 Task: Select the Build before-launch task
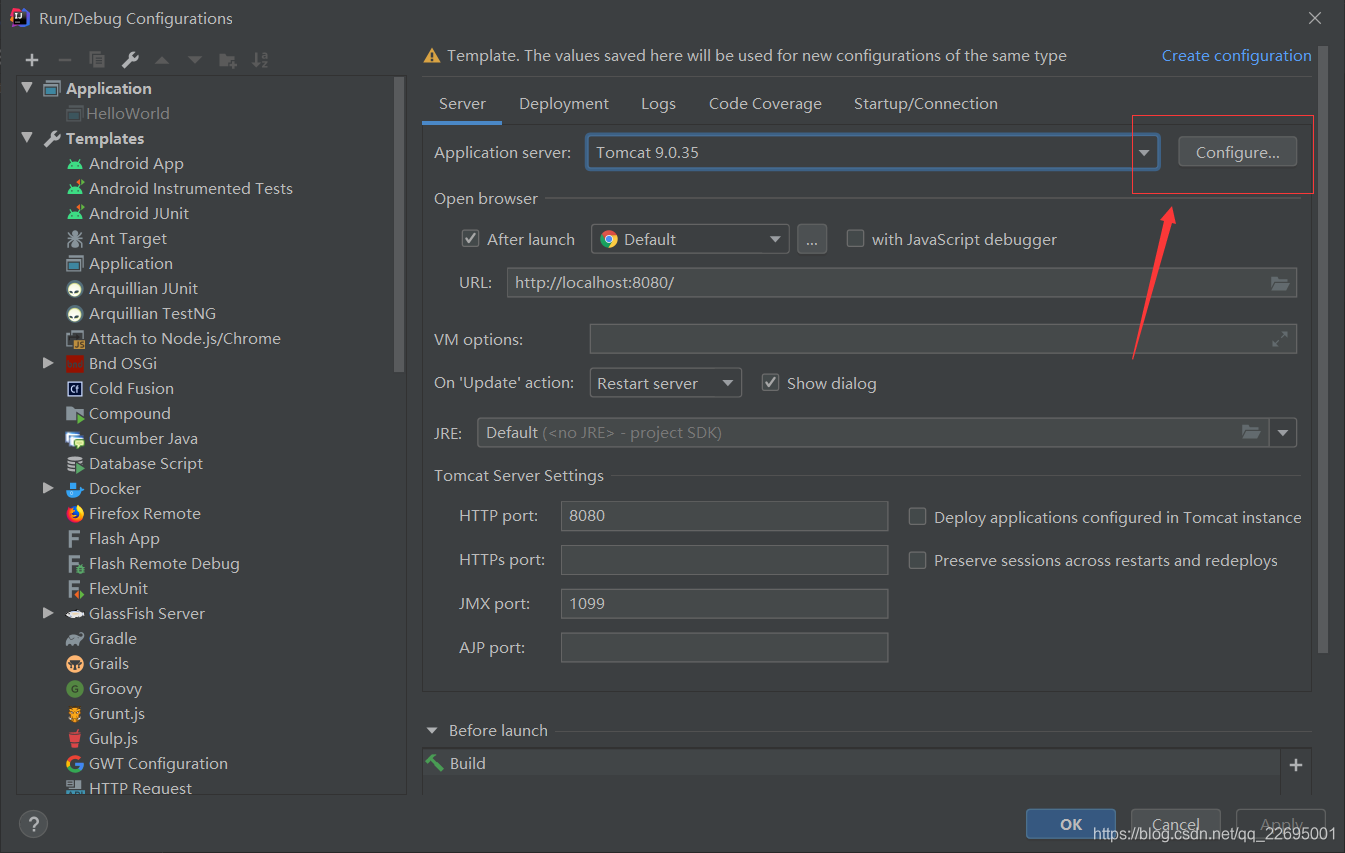point(852,763)
